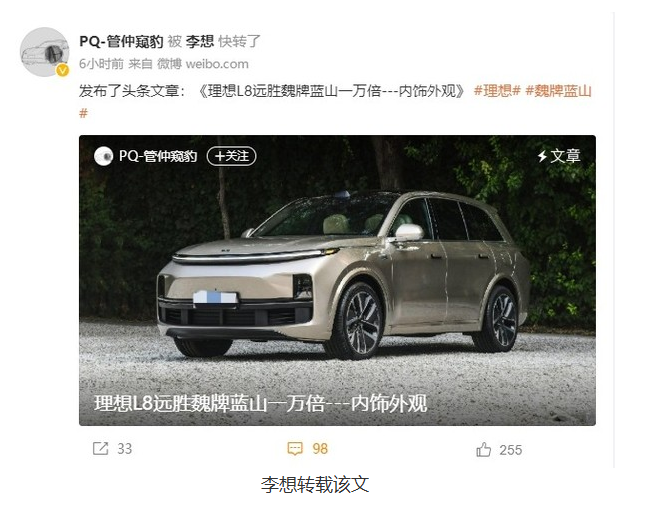Open the 理想L8远胜魏牌蓝山 article title in post text

point(332,91)
